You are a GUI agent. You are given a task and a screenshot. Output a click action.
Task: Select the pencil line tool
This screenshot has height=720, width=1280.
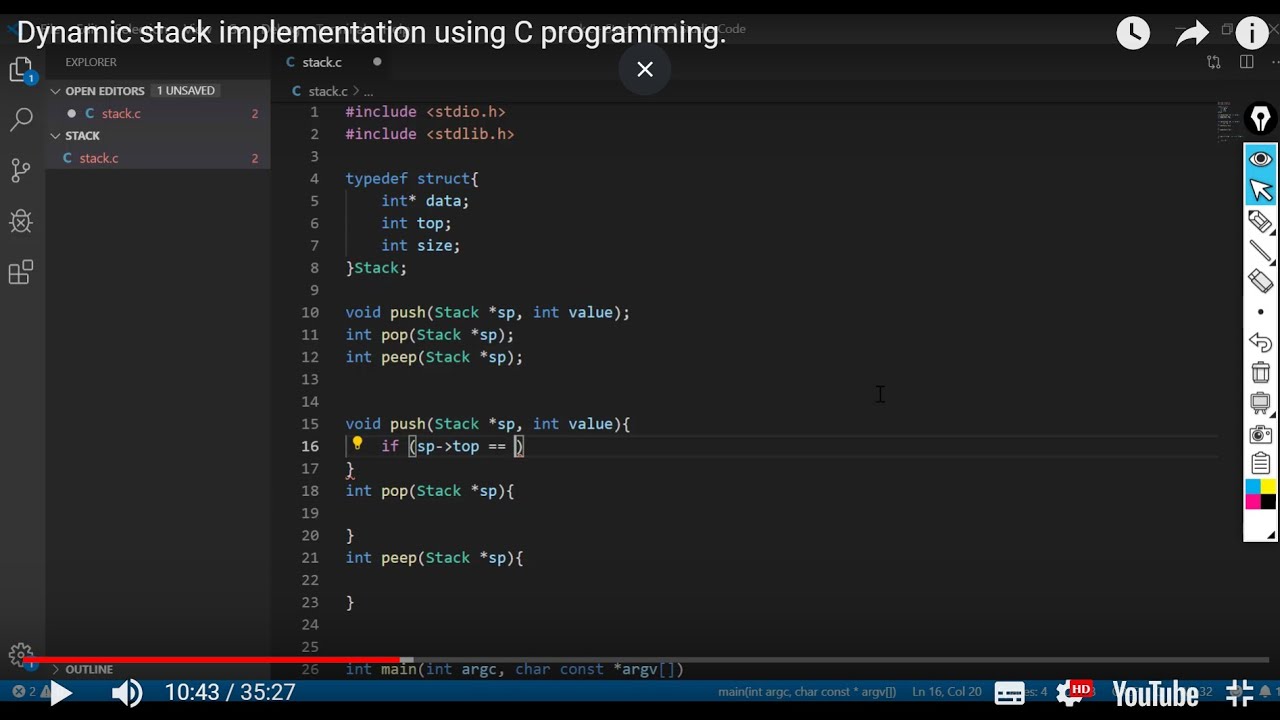click(1261, 252)
